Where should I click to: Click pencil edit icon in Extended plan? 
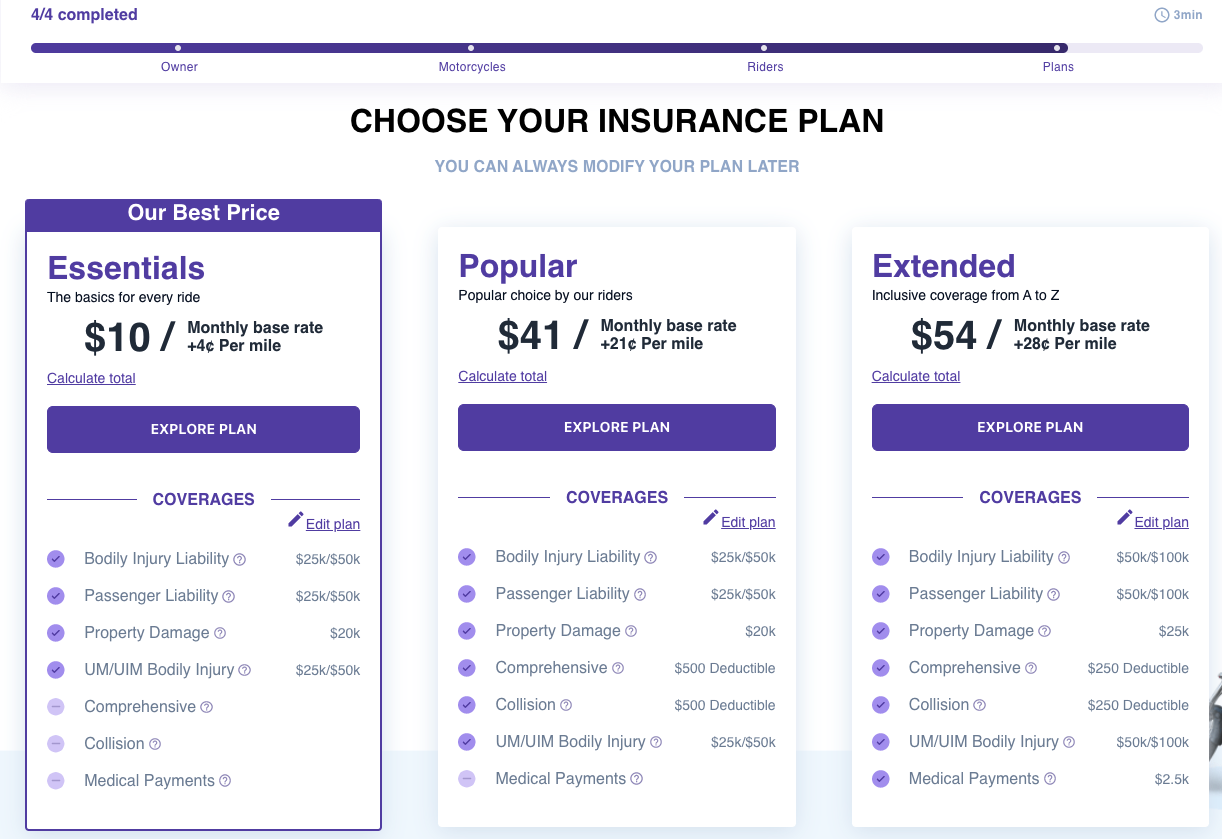pyautogui.click(x=1124, y=517)
